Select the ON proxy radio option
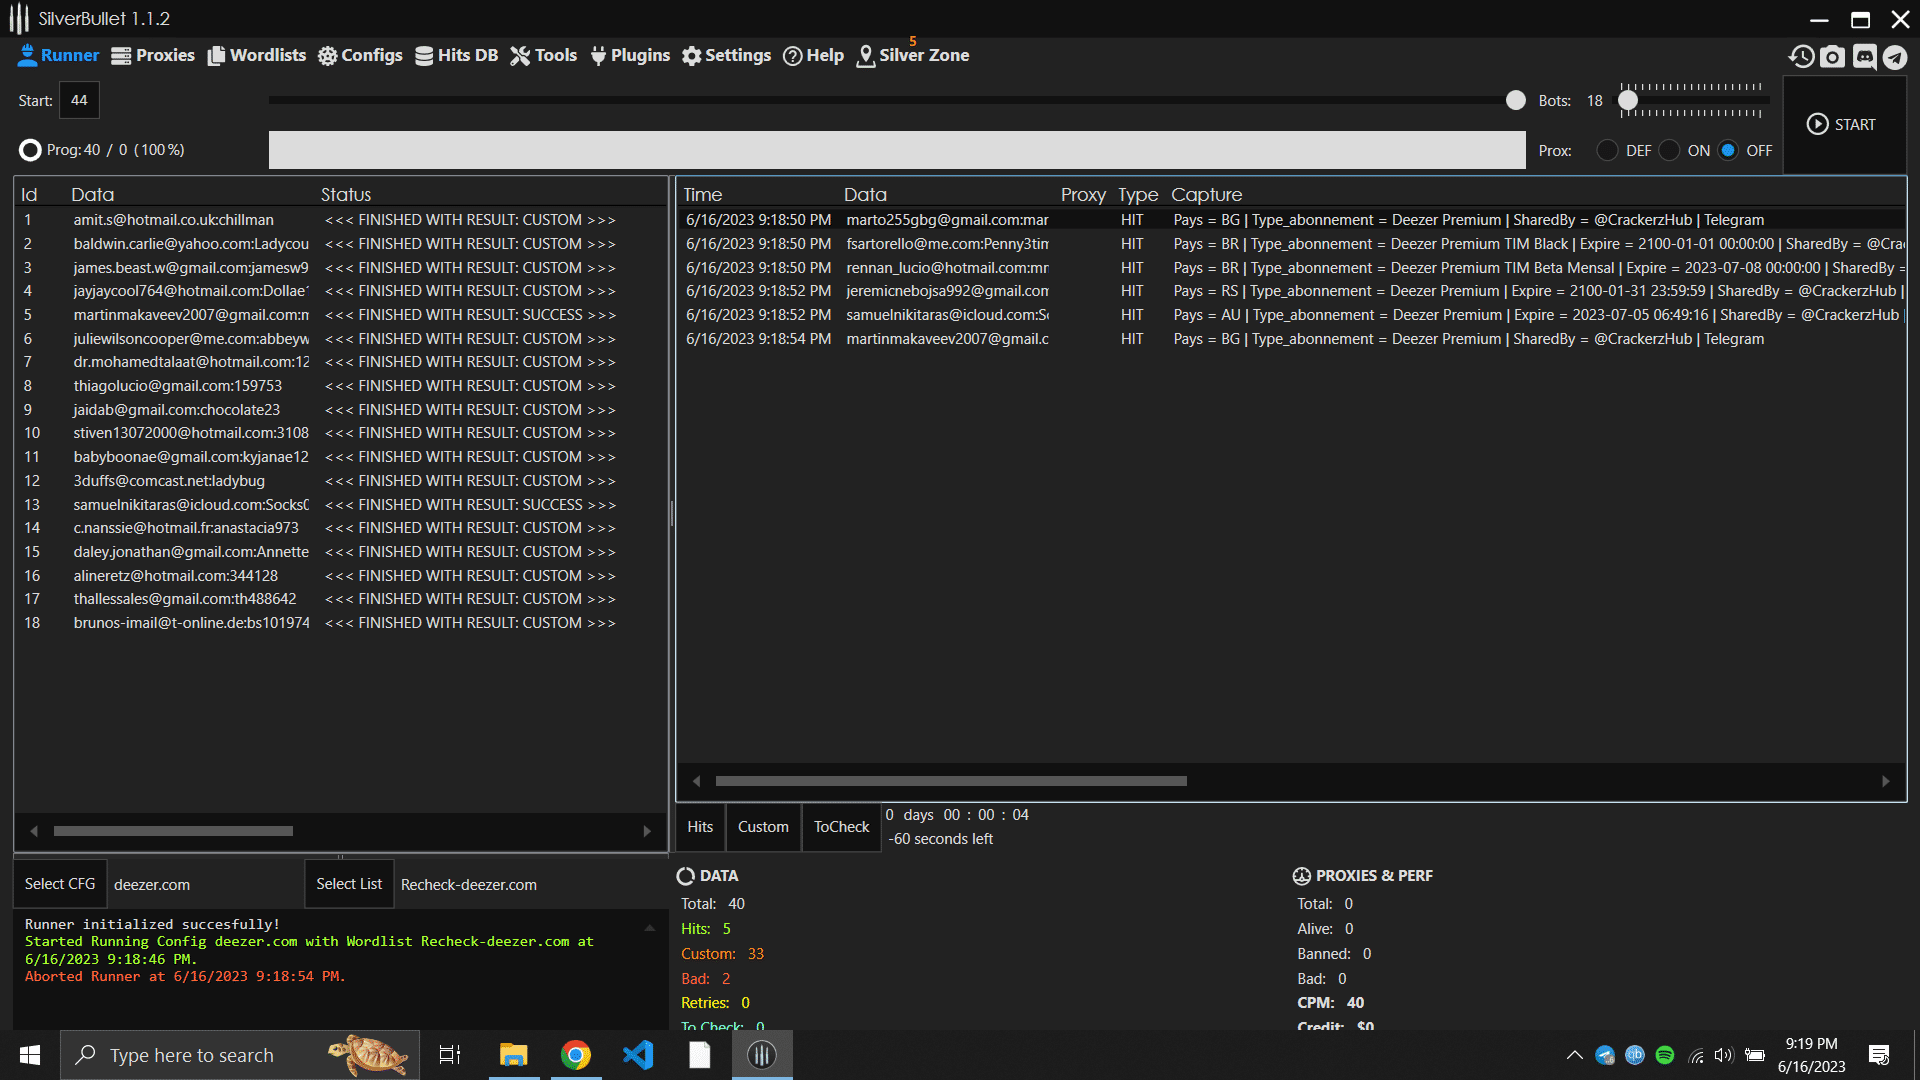The height and width of the screenshot is (1080, 1920). pyautogui.click(x=1669, y=150)
